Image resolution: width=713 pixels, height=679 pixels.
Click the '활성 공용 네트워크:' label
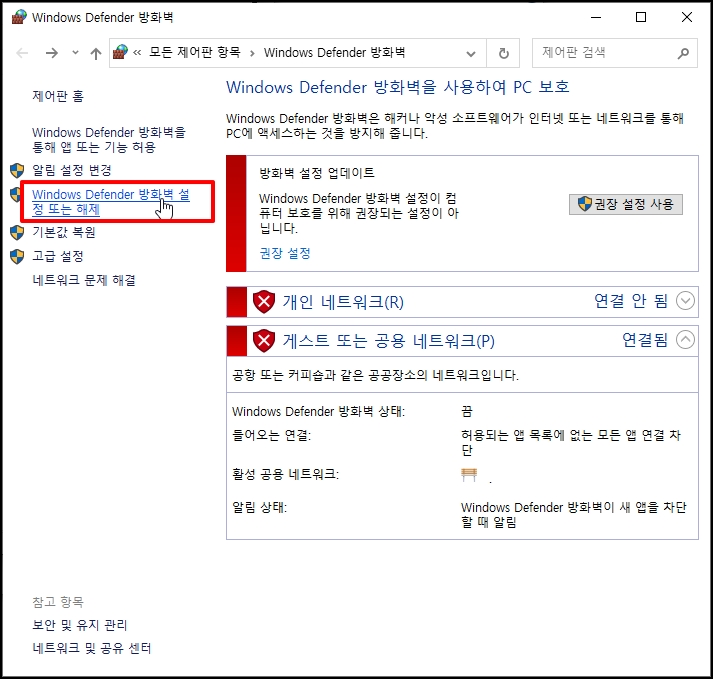pos(286,474)
